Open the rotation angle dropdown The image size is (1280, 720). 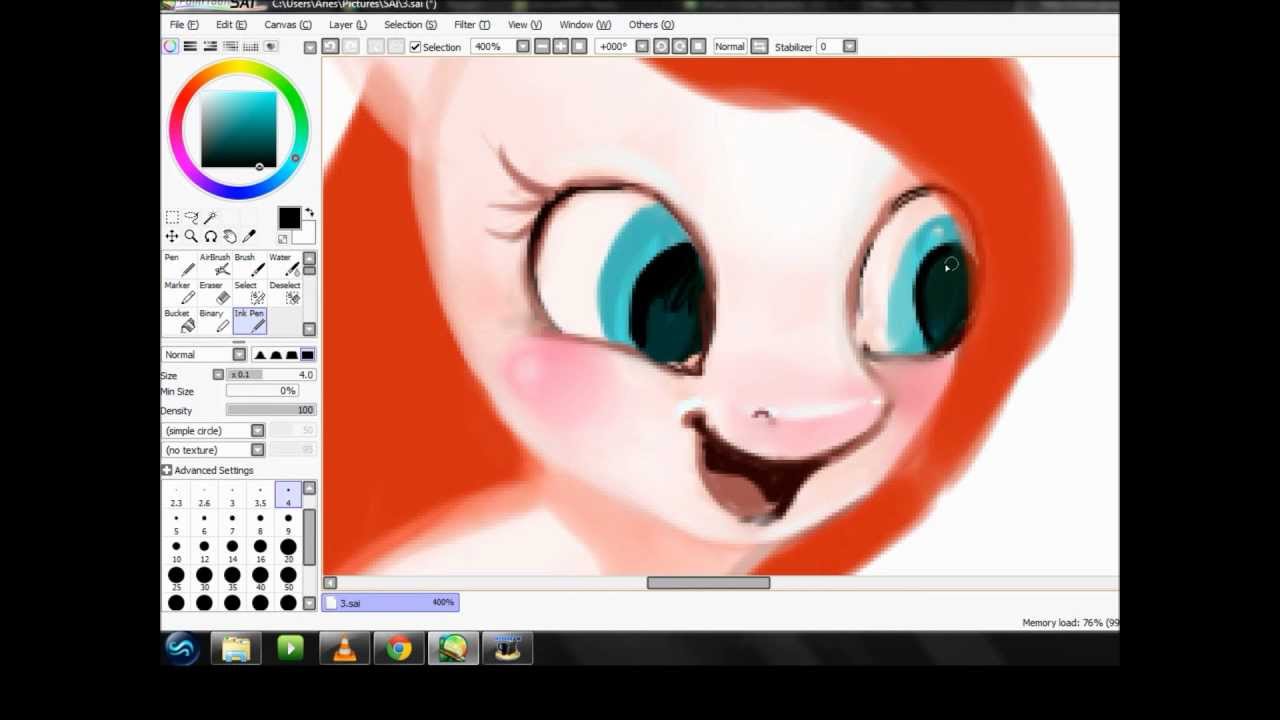point(641,46)
